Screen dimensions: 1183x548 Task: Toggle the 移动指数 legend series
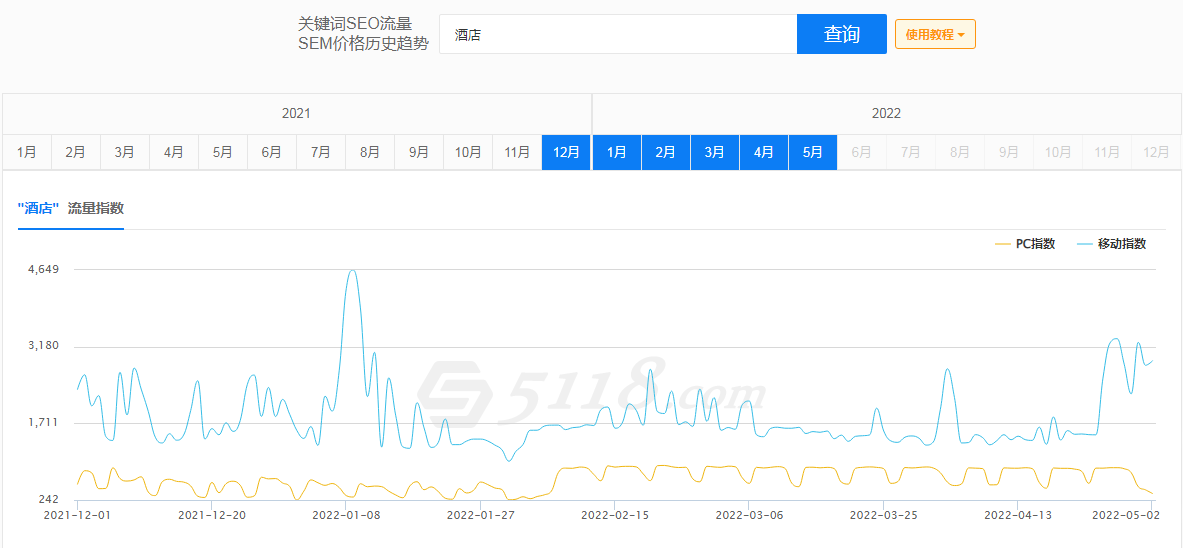tap(1112, 244)
